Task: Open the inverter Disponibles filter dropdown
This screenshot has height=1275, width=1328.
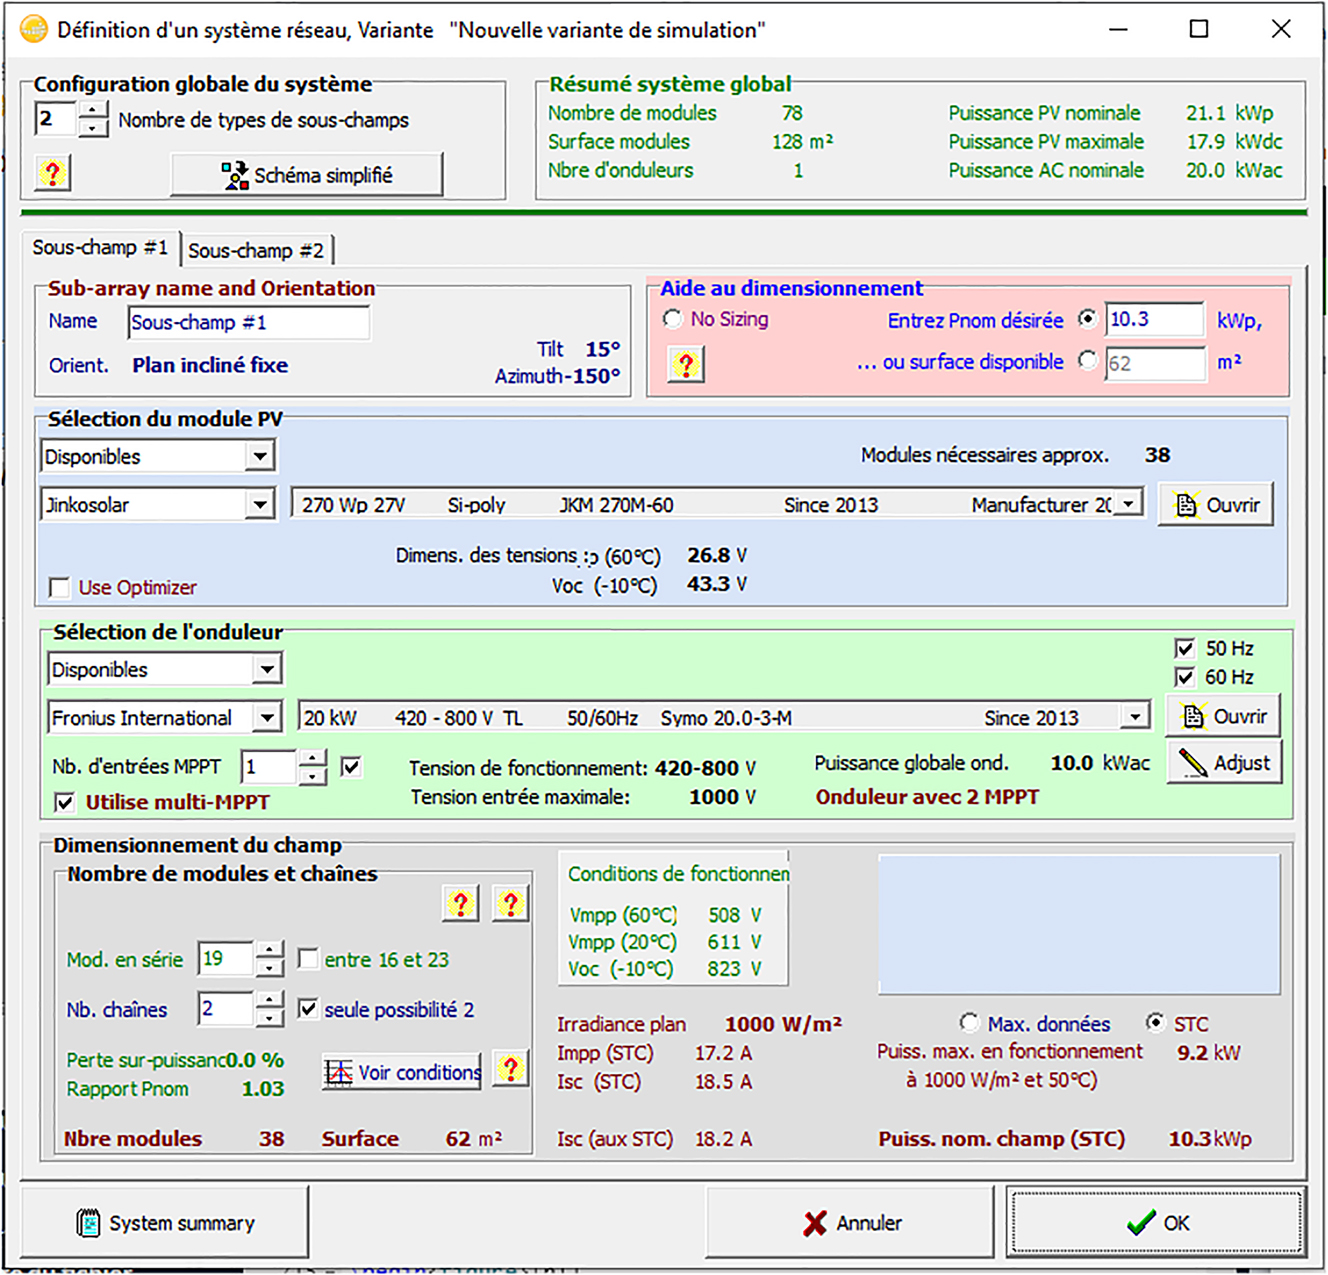Action: 267,670
